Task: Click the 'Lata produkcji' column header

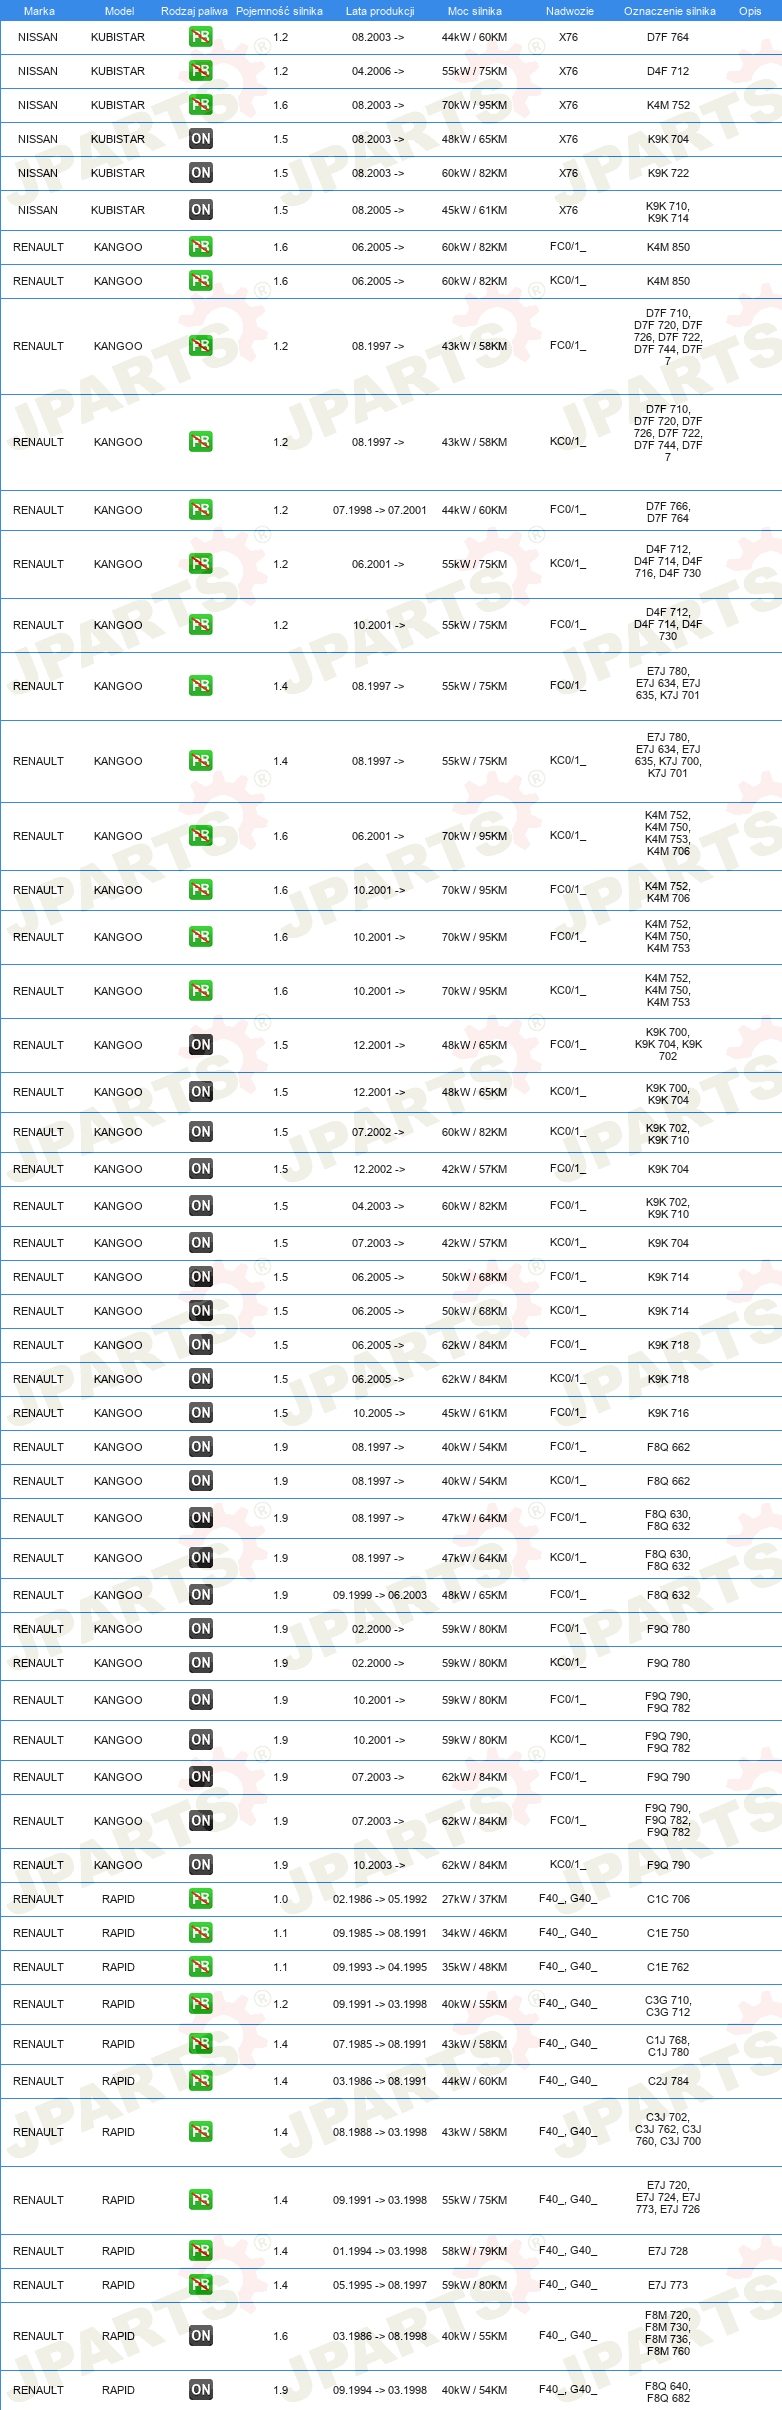Action: (x=380, y=11)
